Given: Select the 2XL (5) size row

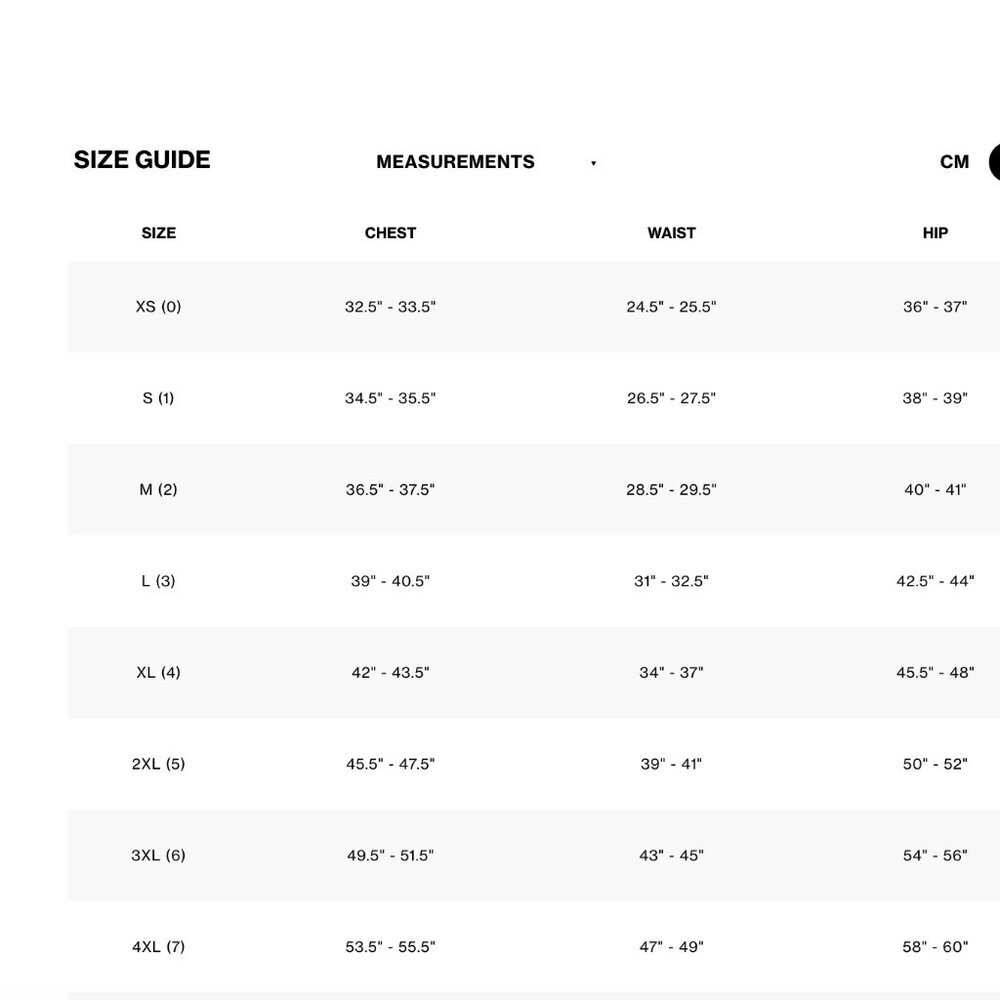Looking at the screenshot, I should tap(534, 764).
